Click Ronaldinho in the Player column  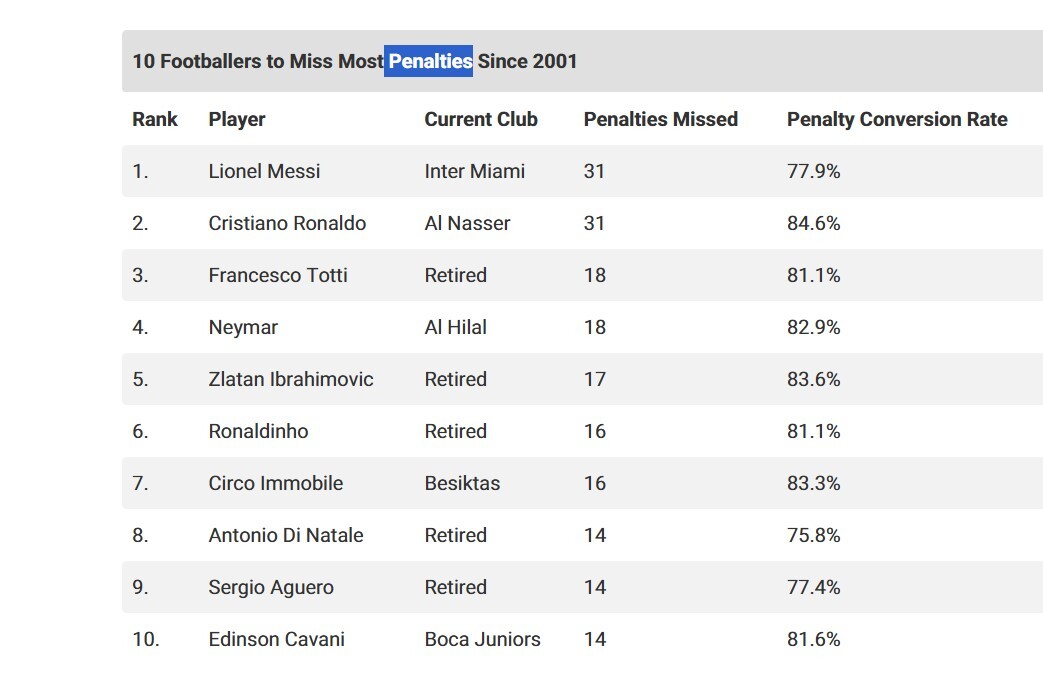[x=258, y=431]
